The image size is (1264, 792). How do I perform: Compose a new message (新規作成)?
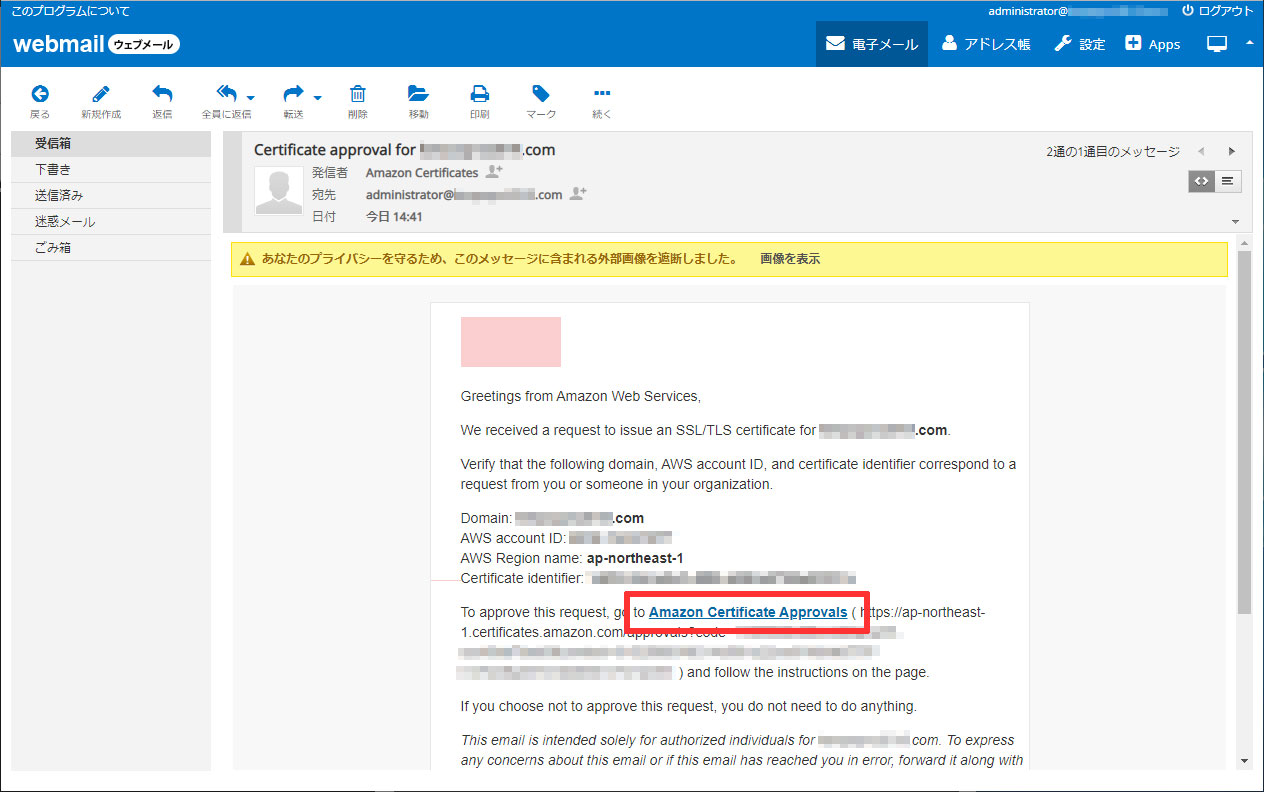tap(101, 101)
